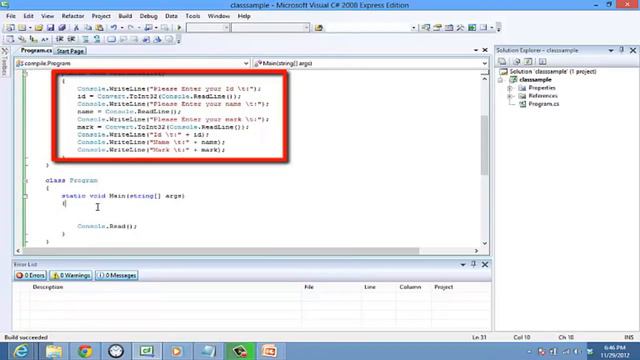The image size is (640, 360).
Task: Click Comment Selected Lines icon
Action: point(85,39)
